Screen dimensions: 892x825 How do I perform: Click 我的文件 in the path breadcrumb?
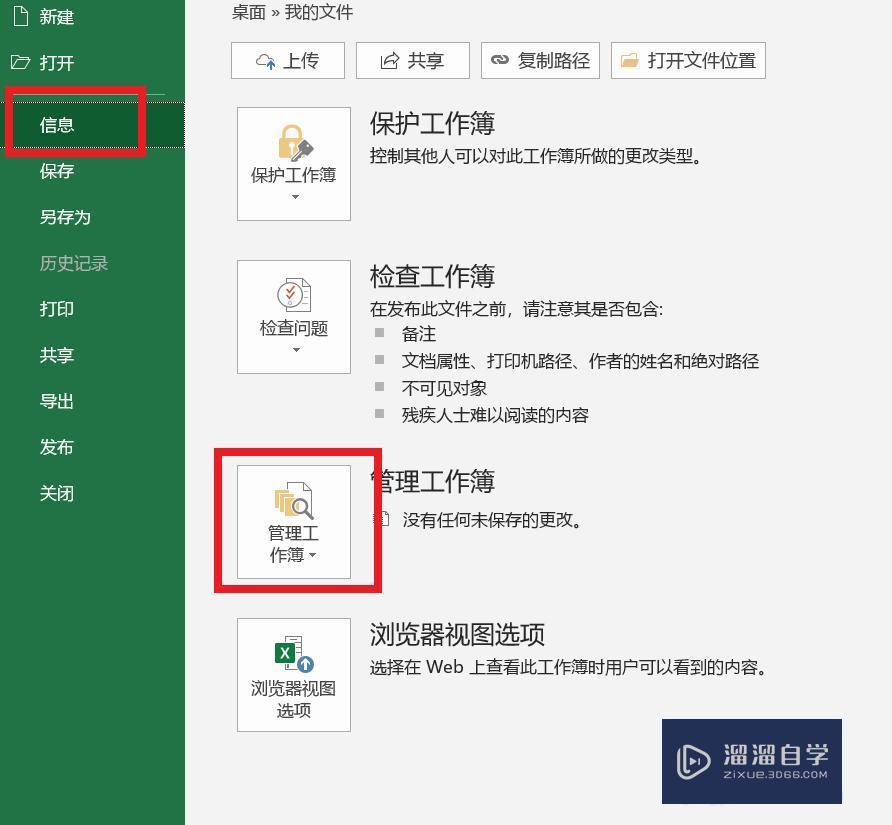click(x=319, y=12)
